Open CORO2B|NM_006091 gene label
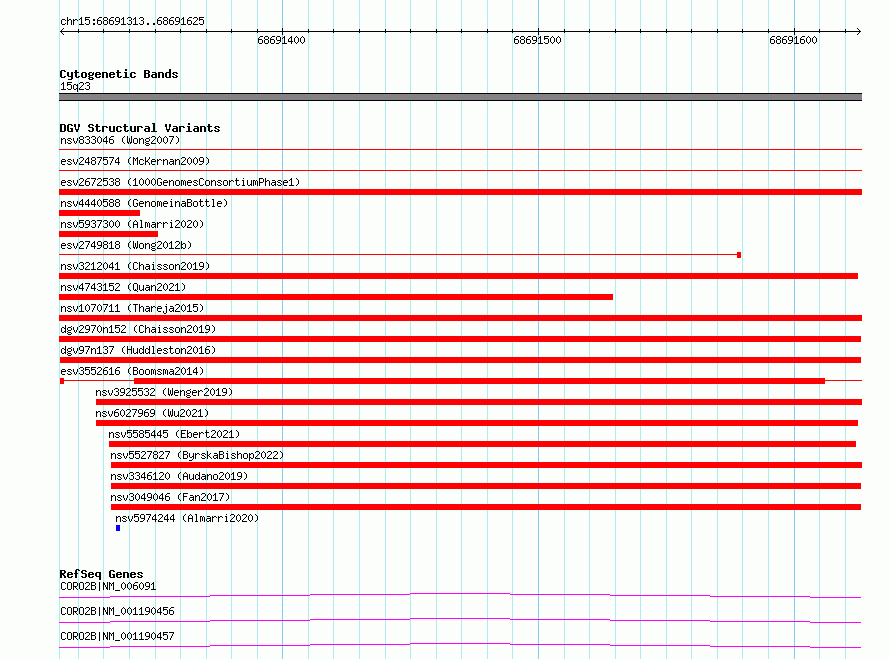The image size is (890, 659). pyautogui.click(x=108, y=586)
